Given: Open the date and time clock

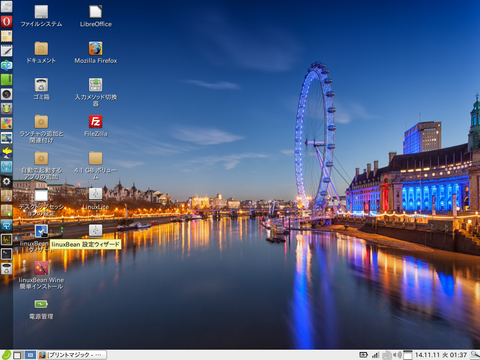Looking at the screenshot, I should (x=441, y=355).
